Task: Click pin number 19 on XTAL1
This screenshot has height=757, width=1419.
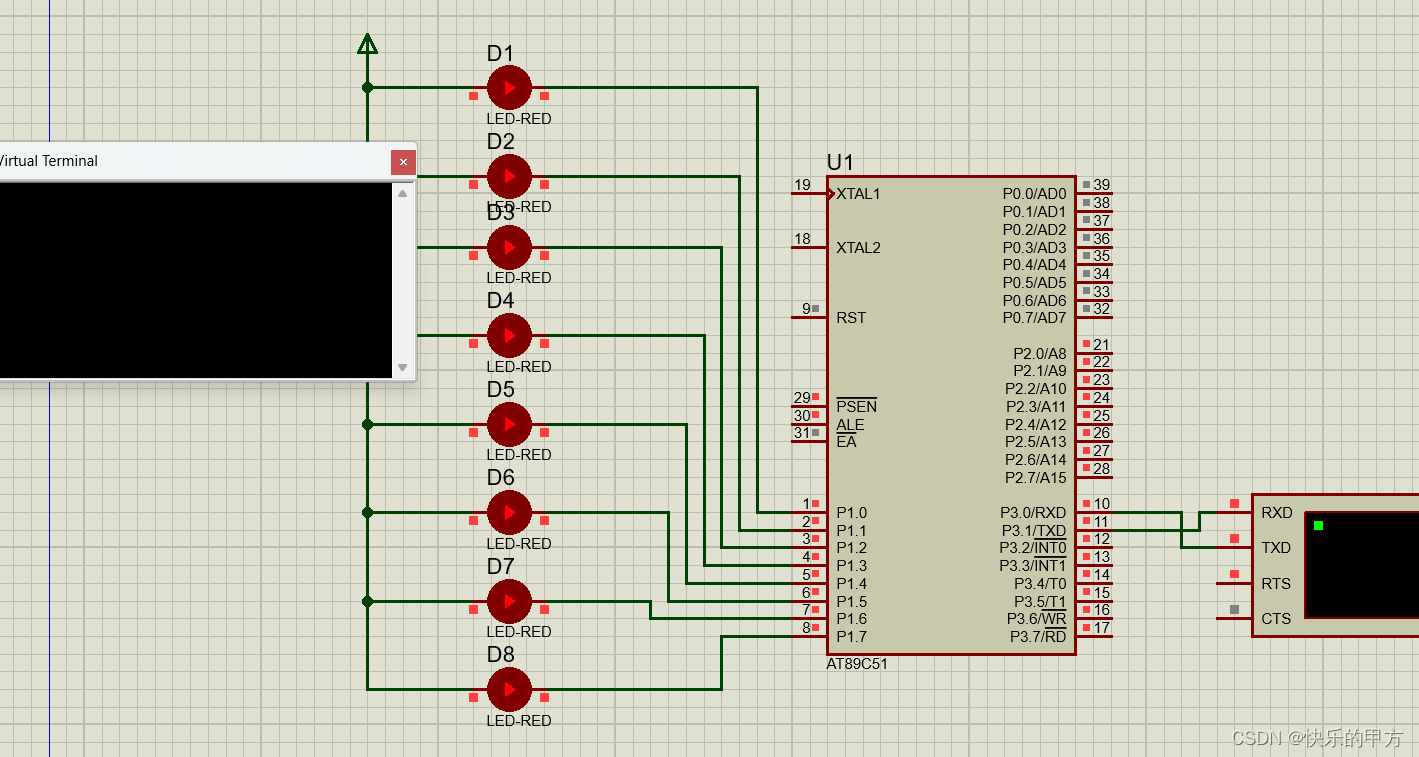Action: [x=802, y=185]
